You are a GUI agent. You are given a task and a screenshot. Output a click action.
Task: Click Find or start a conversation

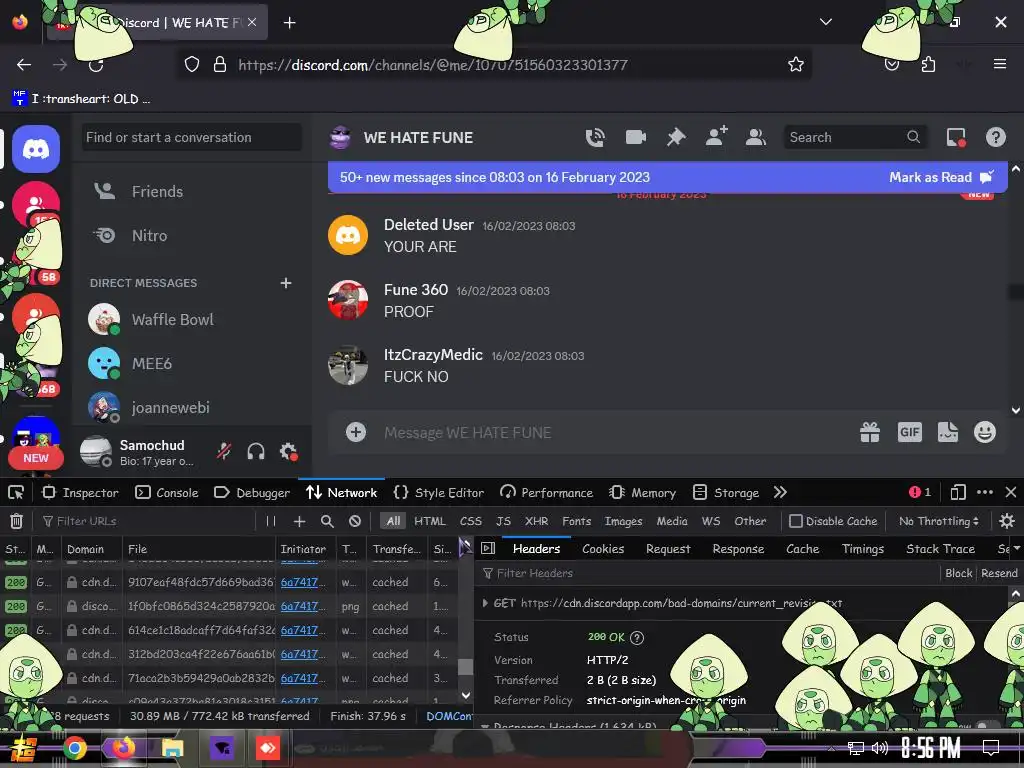192,137
